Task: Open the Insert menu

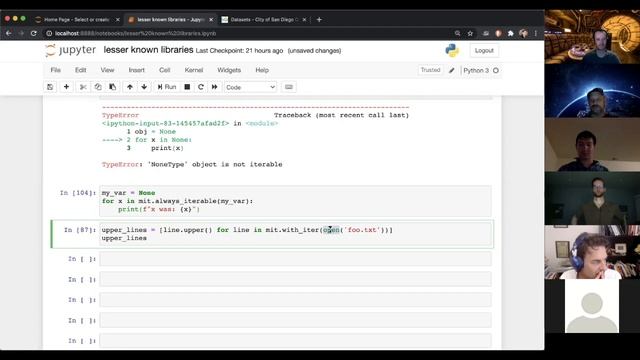Action: pyautogui.click(x=136, y=70)
